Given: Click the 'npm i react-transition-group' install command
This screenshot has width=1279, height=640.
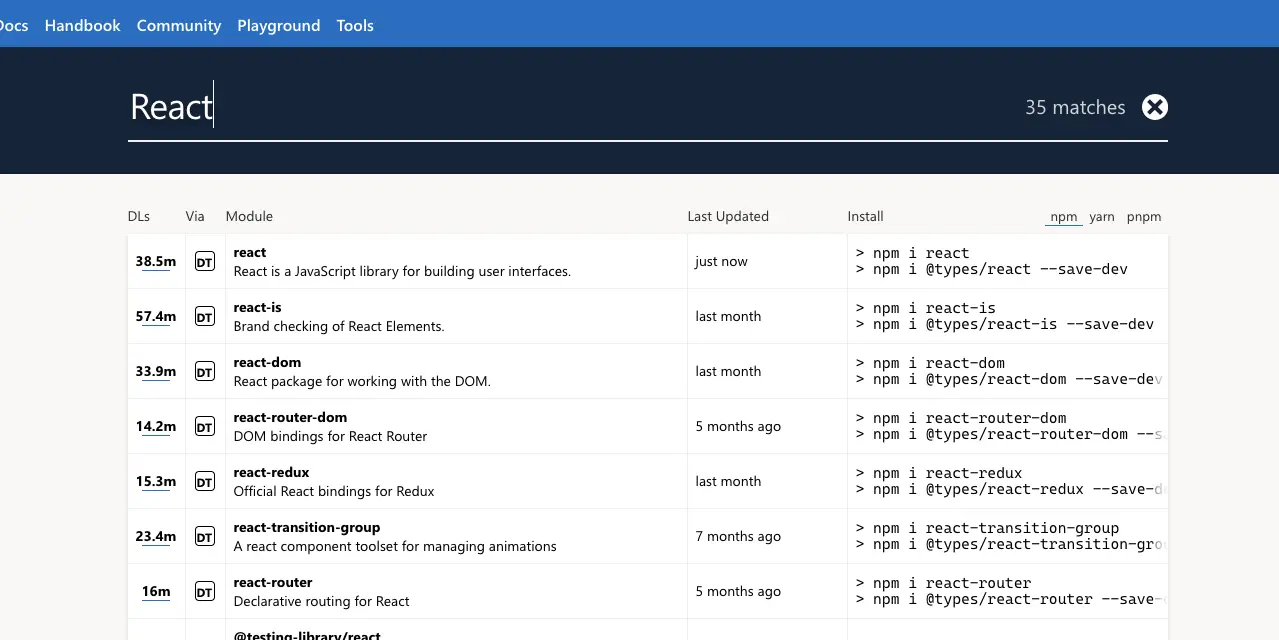Looking at the screenshot, I should click(988, 529).
